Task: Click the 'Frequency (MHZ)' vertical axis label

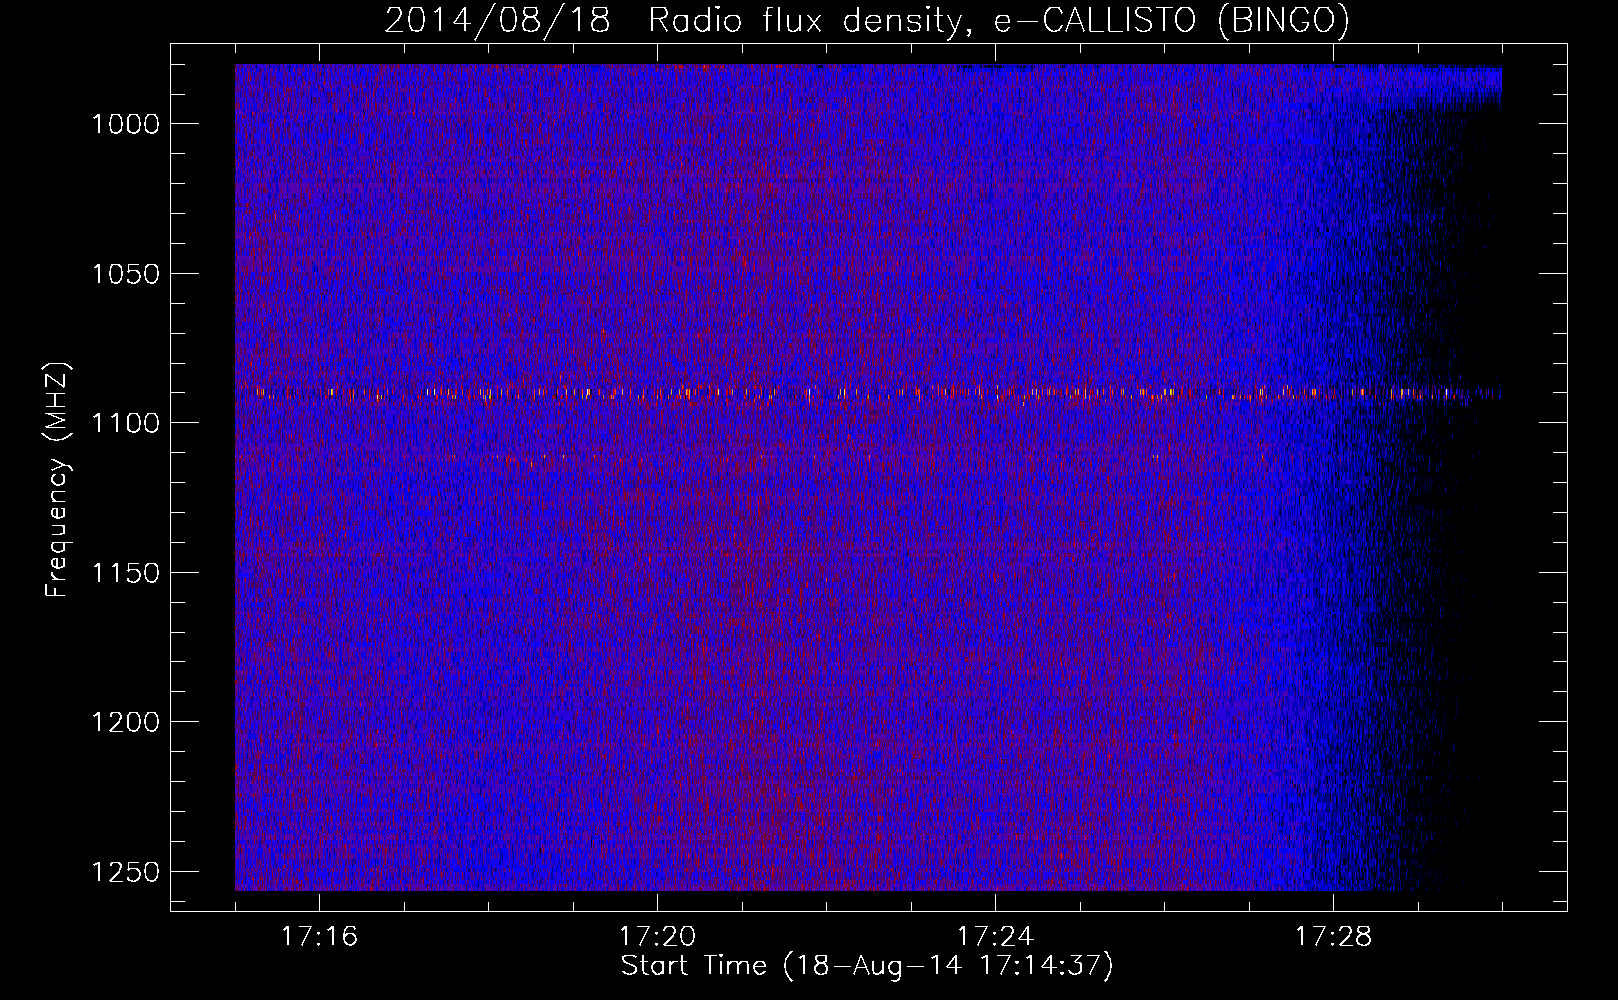Action: (57, 480)
